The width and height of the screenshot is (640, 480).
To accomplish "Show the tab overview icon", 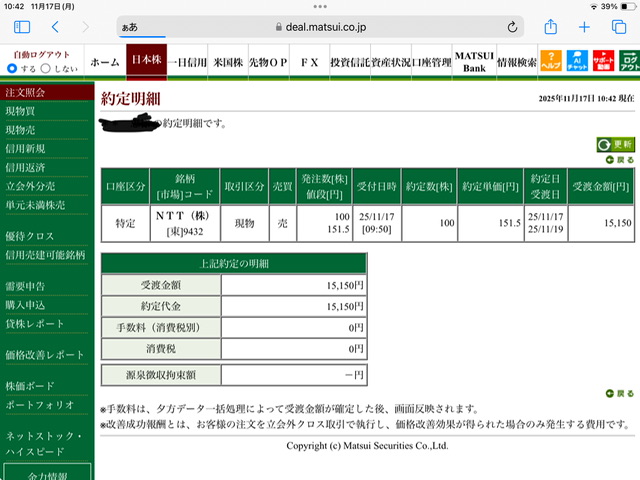I will (619, 27).
